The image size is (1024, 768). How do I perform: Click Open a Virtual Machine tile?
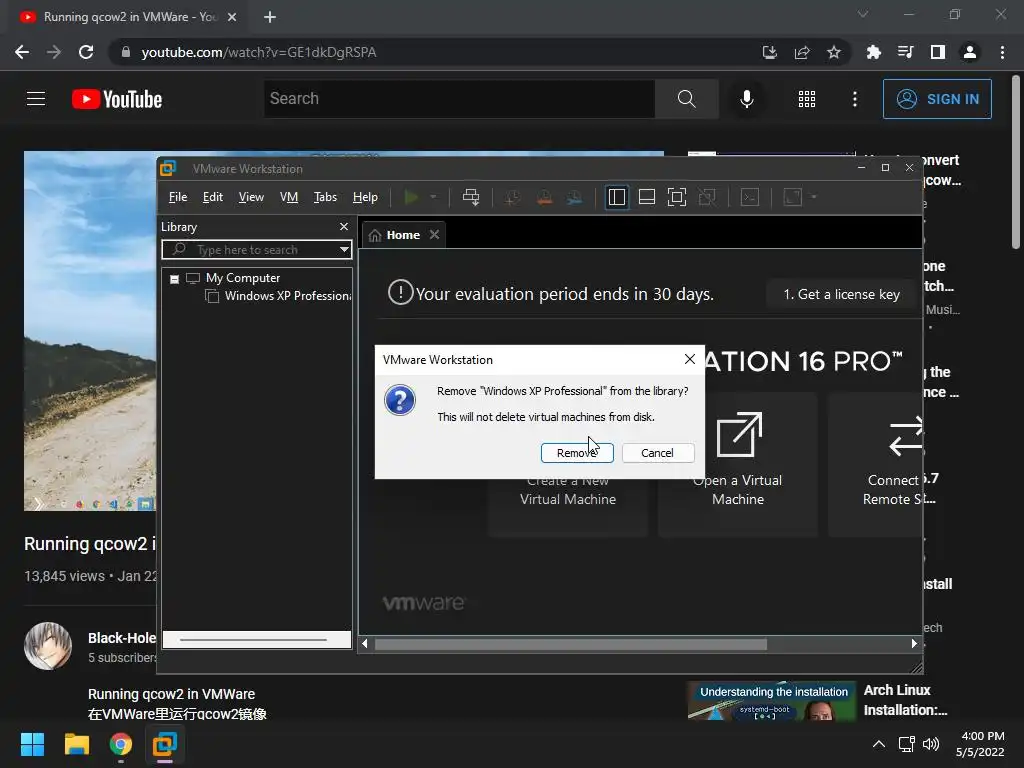click(738, 465)
